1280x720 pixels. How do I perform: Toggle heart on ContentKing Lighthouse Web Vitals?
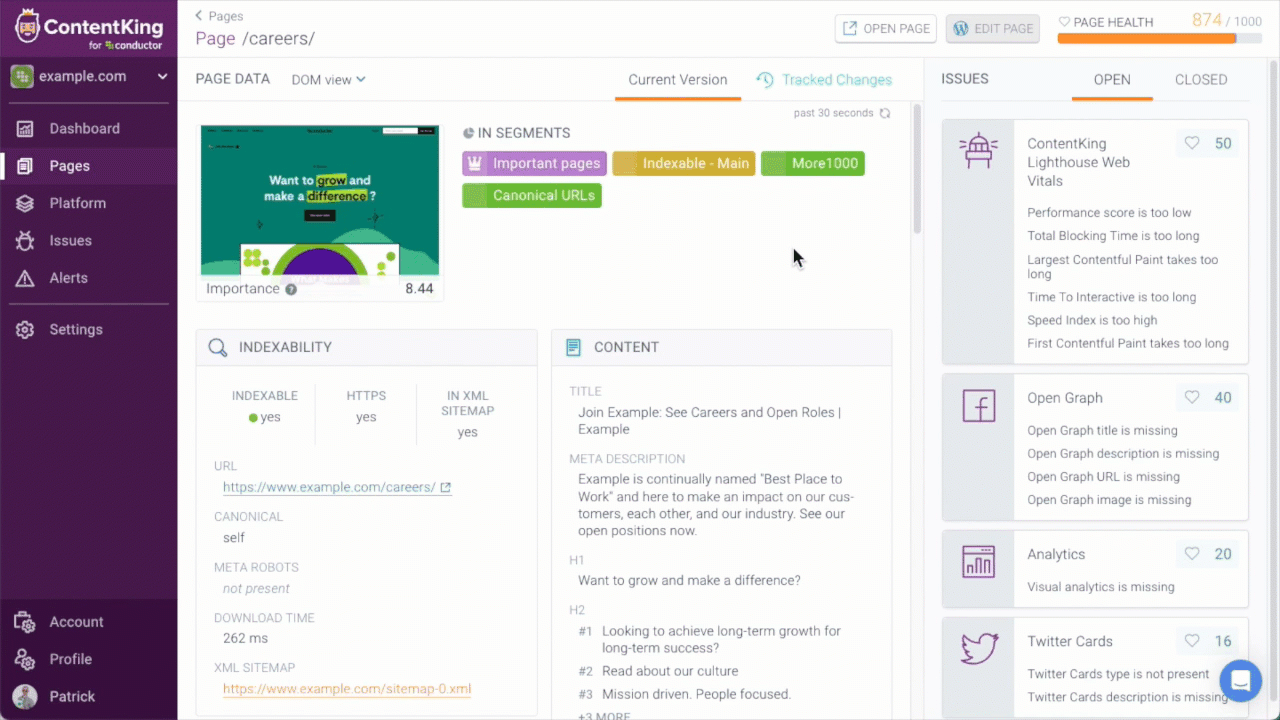coord(1192,144)
